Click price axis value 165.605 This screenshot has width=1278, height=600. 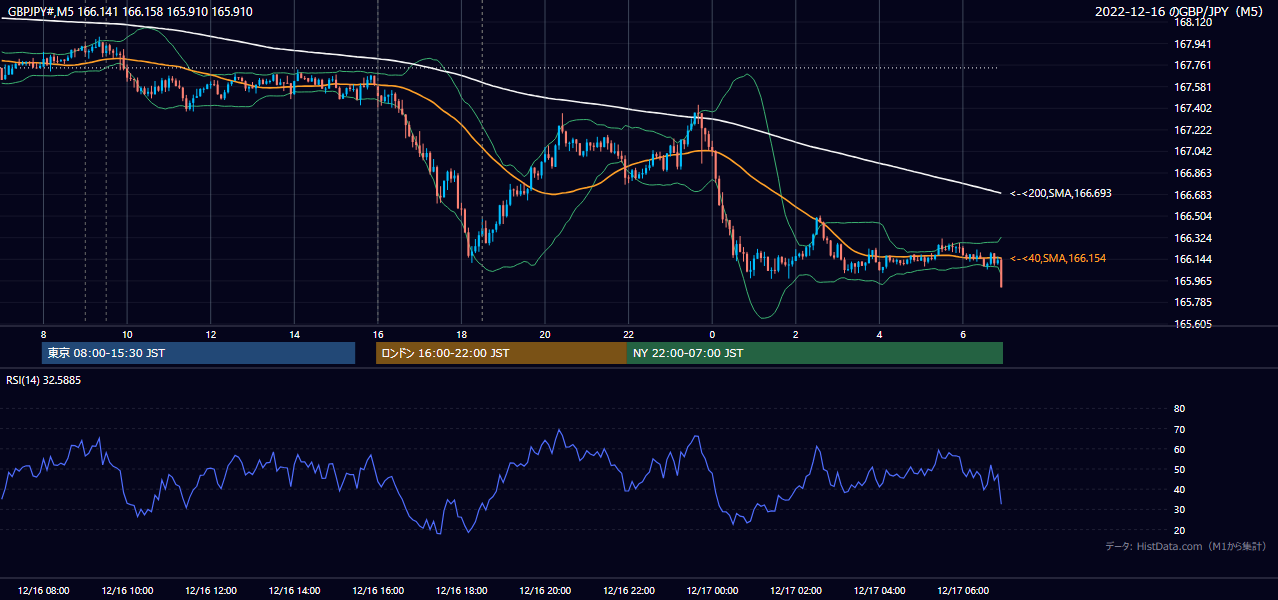click(1192, 324)
